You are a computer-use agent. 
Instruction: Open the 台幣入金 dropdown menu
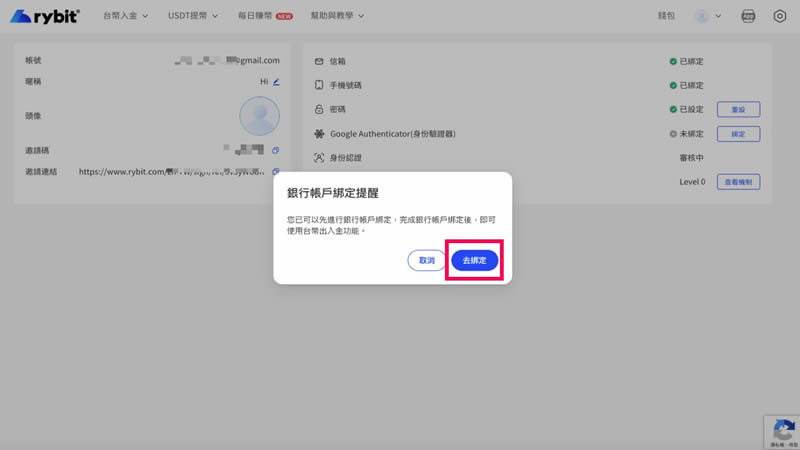click(125, 16)
